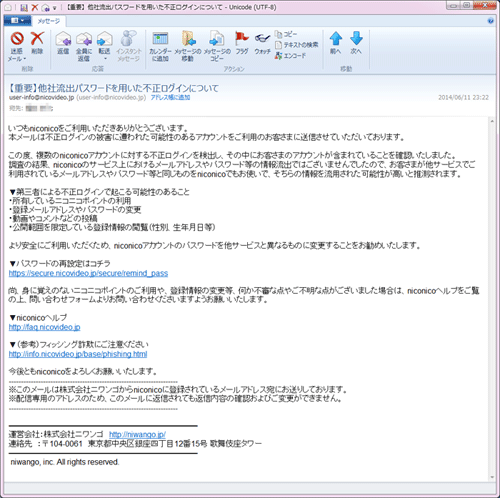Open the エンコード encoding option
The width and height of the screenshot is (500, 498).
tap(290, 56)
